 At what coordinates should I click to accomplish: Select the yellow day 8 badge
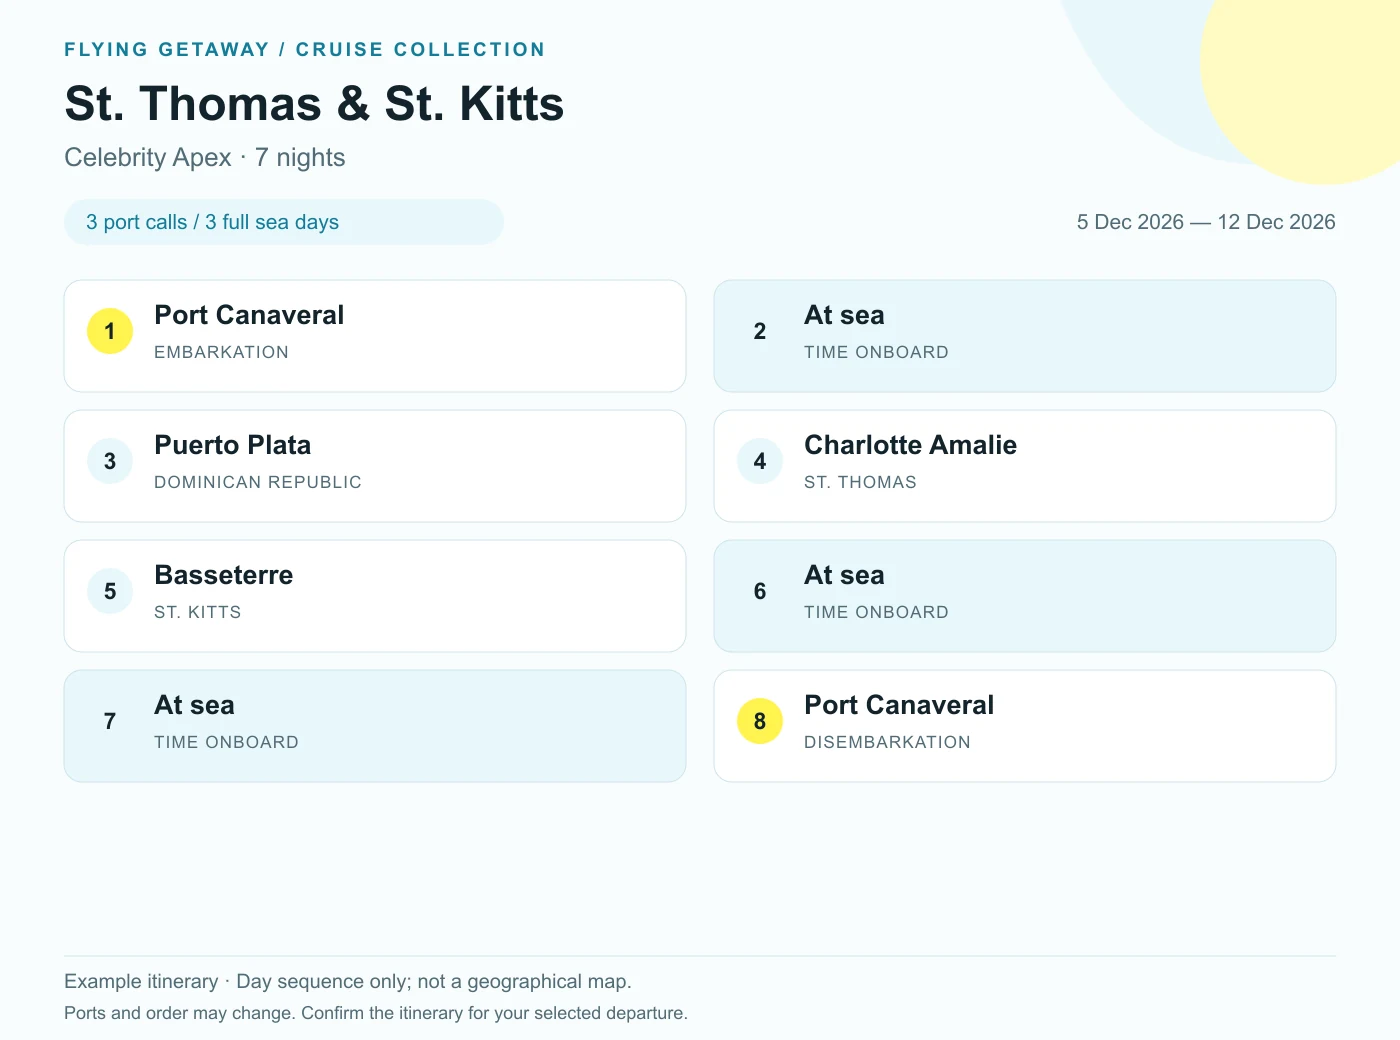(760, 721)
